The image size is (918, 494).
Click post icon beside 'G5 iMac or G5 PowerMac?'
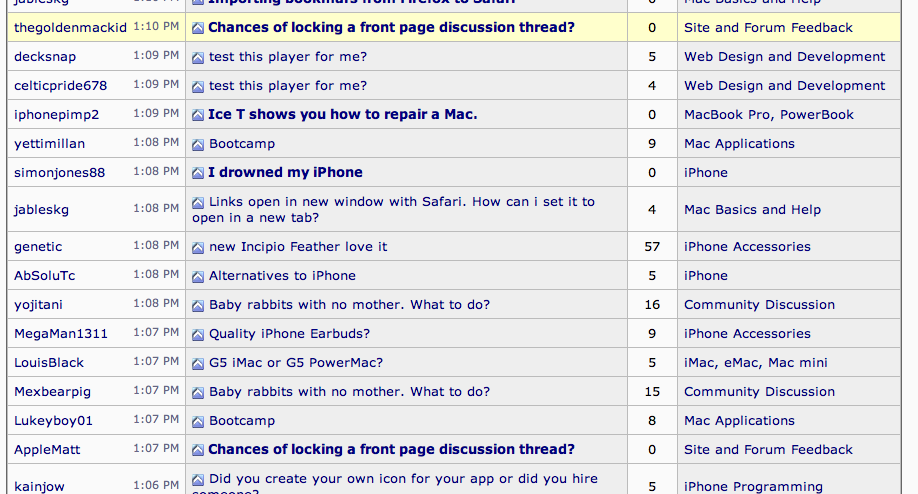[x=198, y=363]
